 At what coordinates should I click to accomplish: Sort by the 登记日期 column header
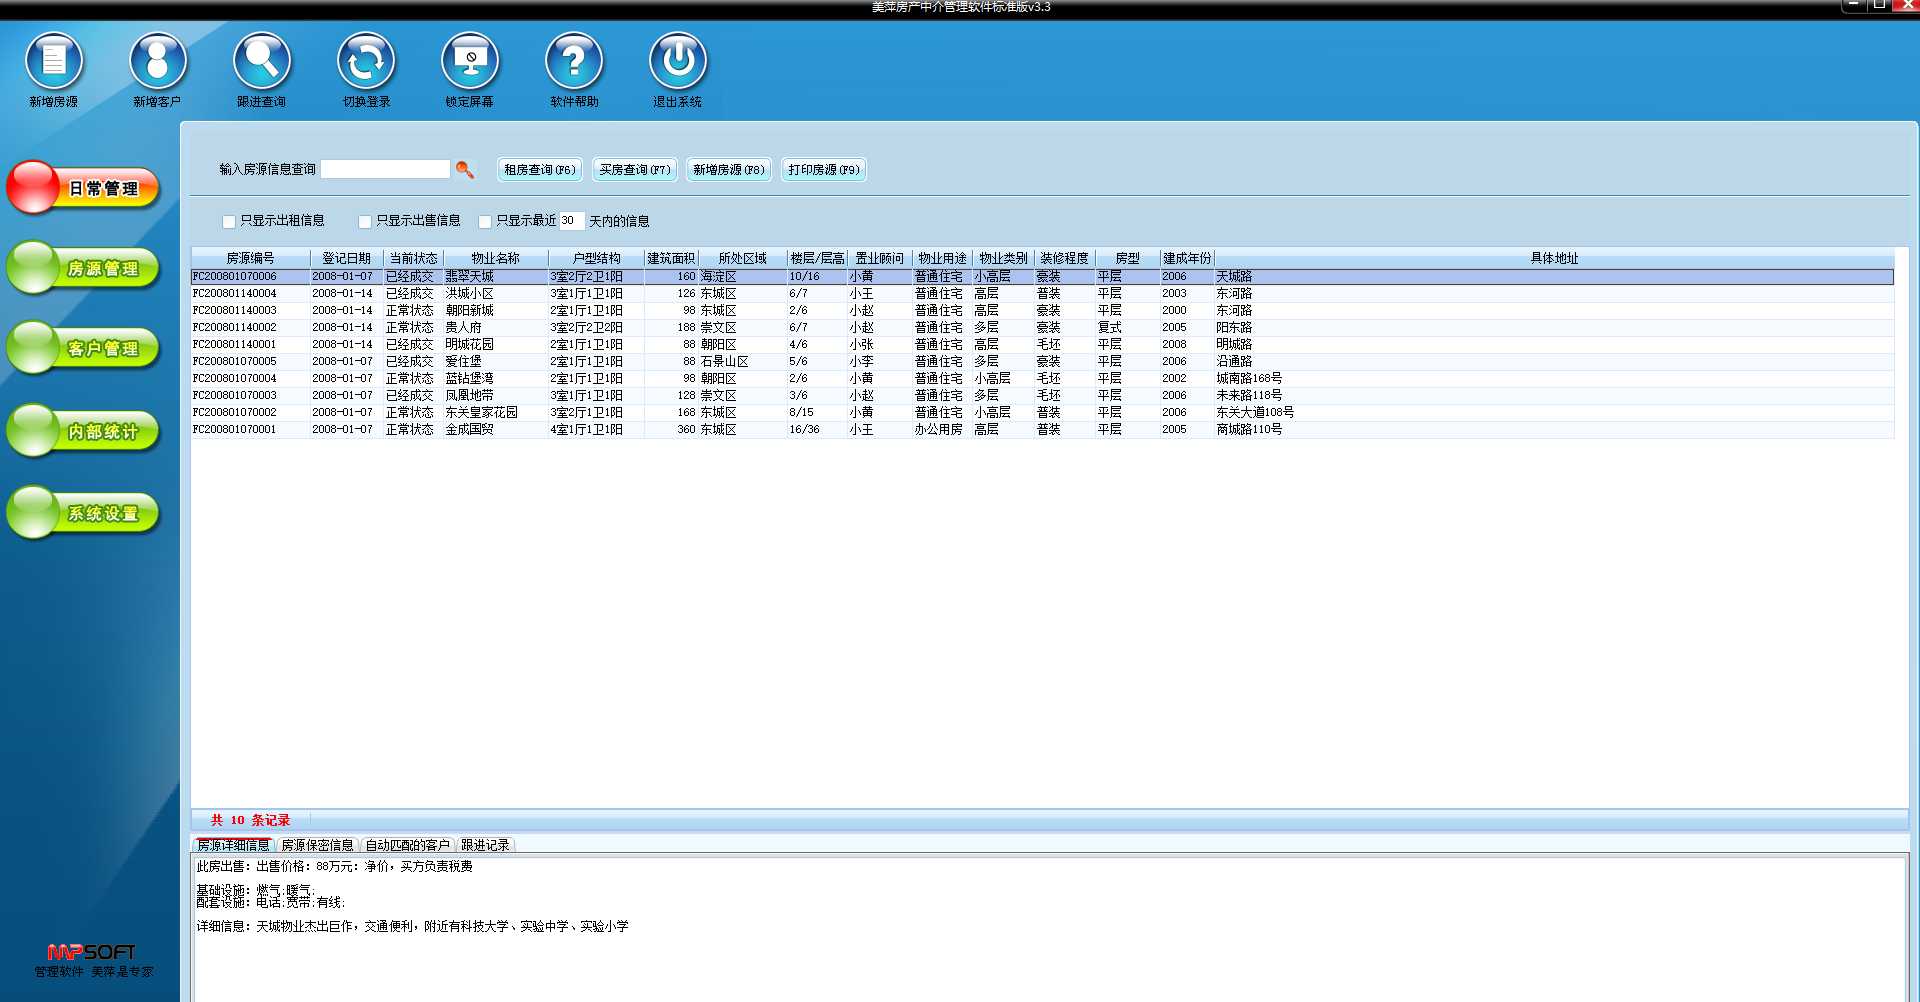tap(346, 258)
